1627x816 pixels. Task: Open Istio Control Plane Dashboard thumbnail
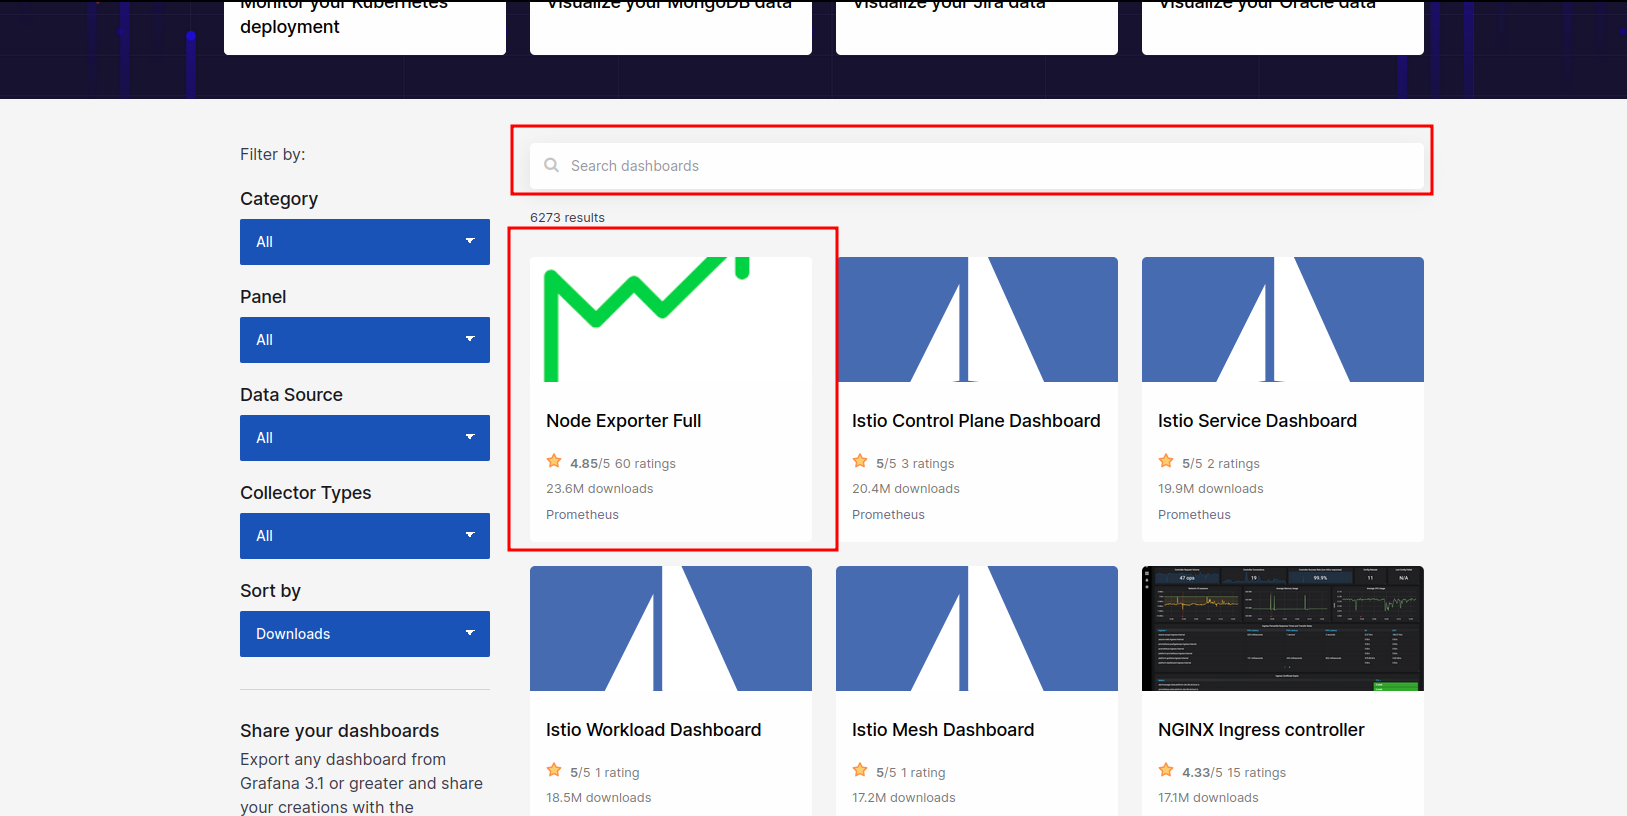coord(977,319)
